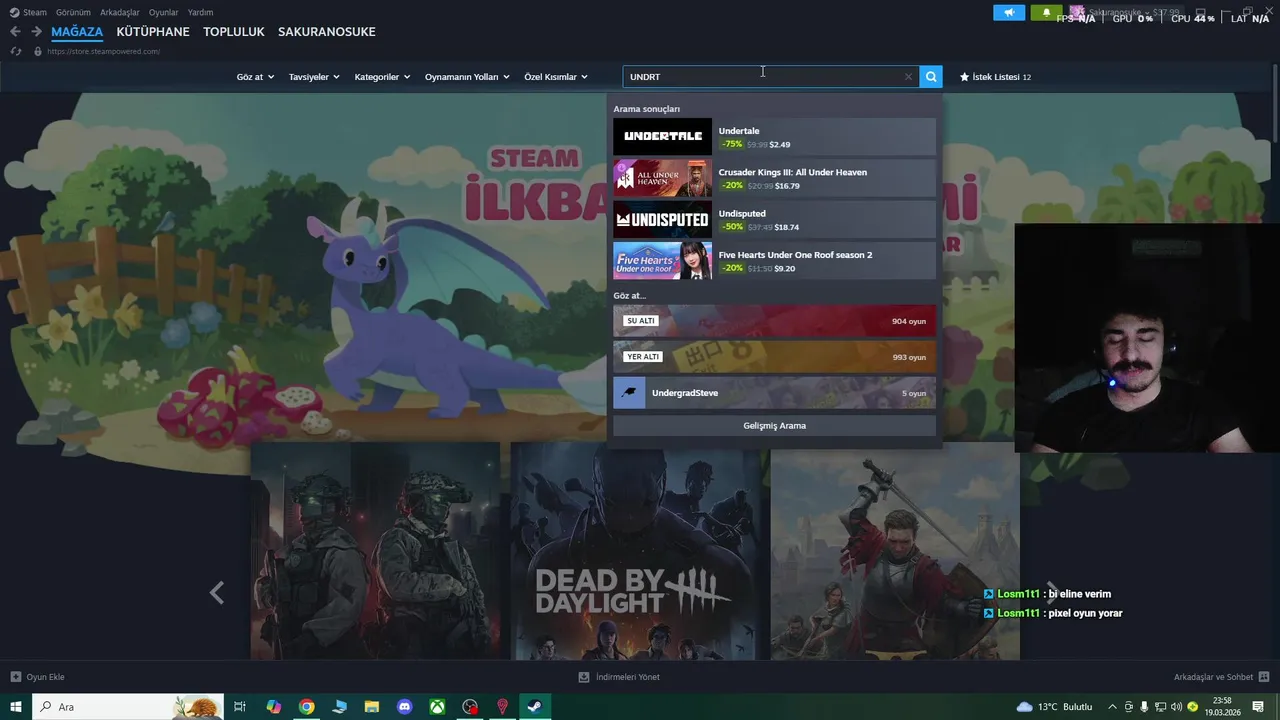The height and width of the screenshot is (720, 1280).
Task: Expand the Göz at dropdown
Action: pyautogui.click(x=255, y=77)
